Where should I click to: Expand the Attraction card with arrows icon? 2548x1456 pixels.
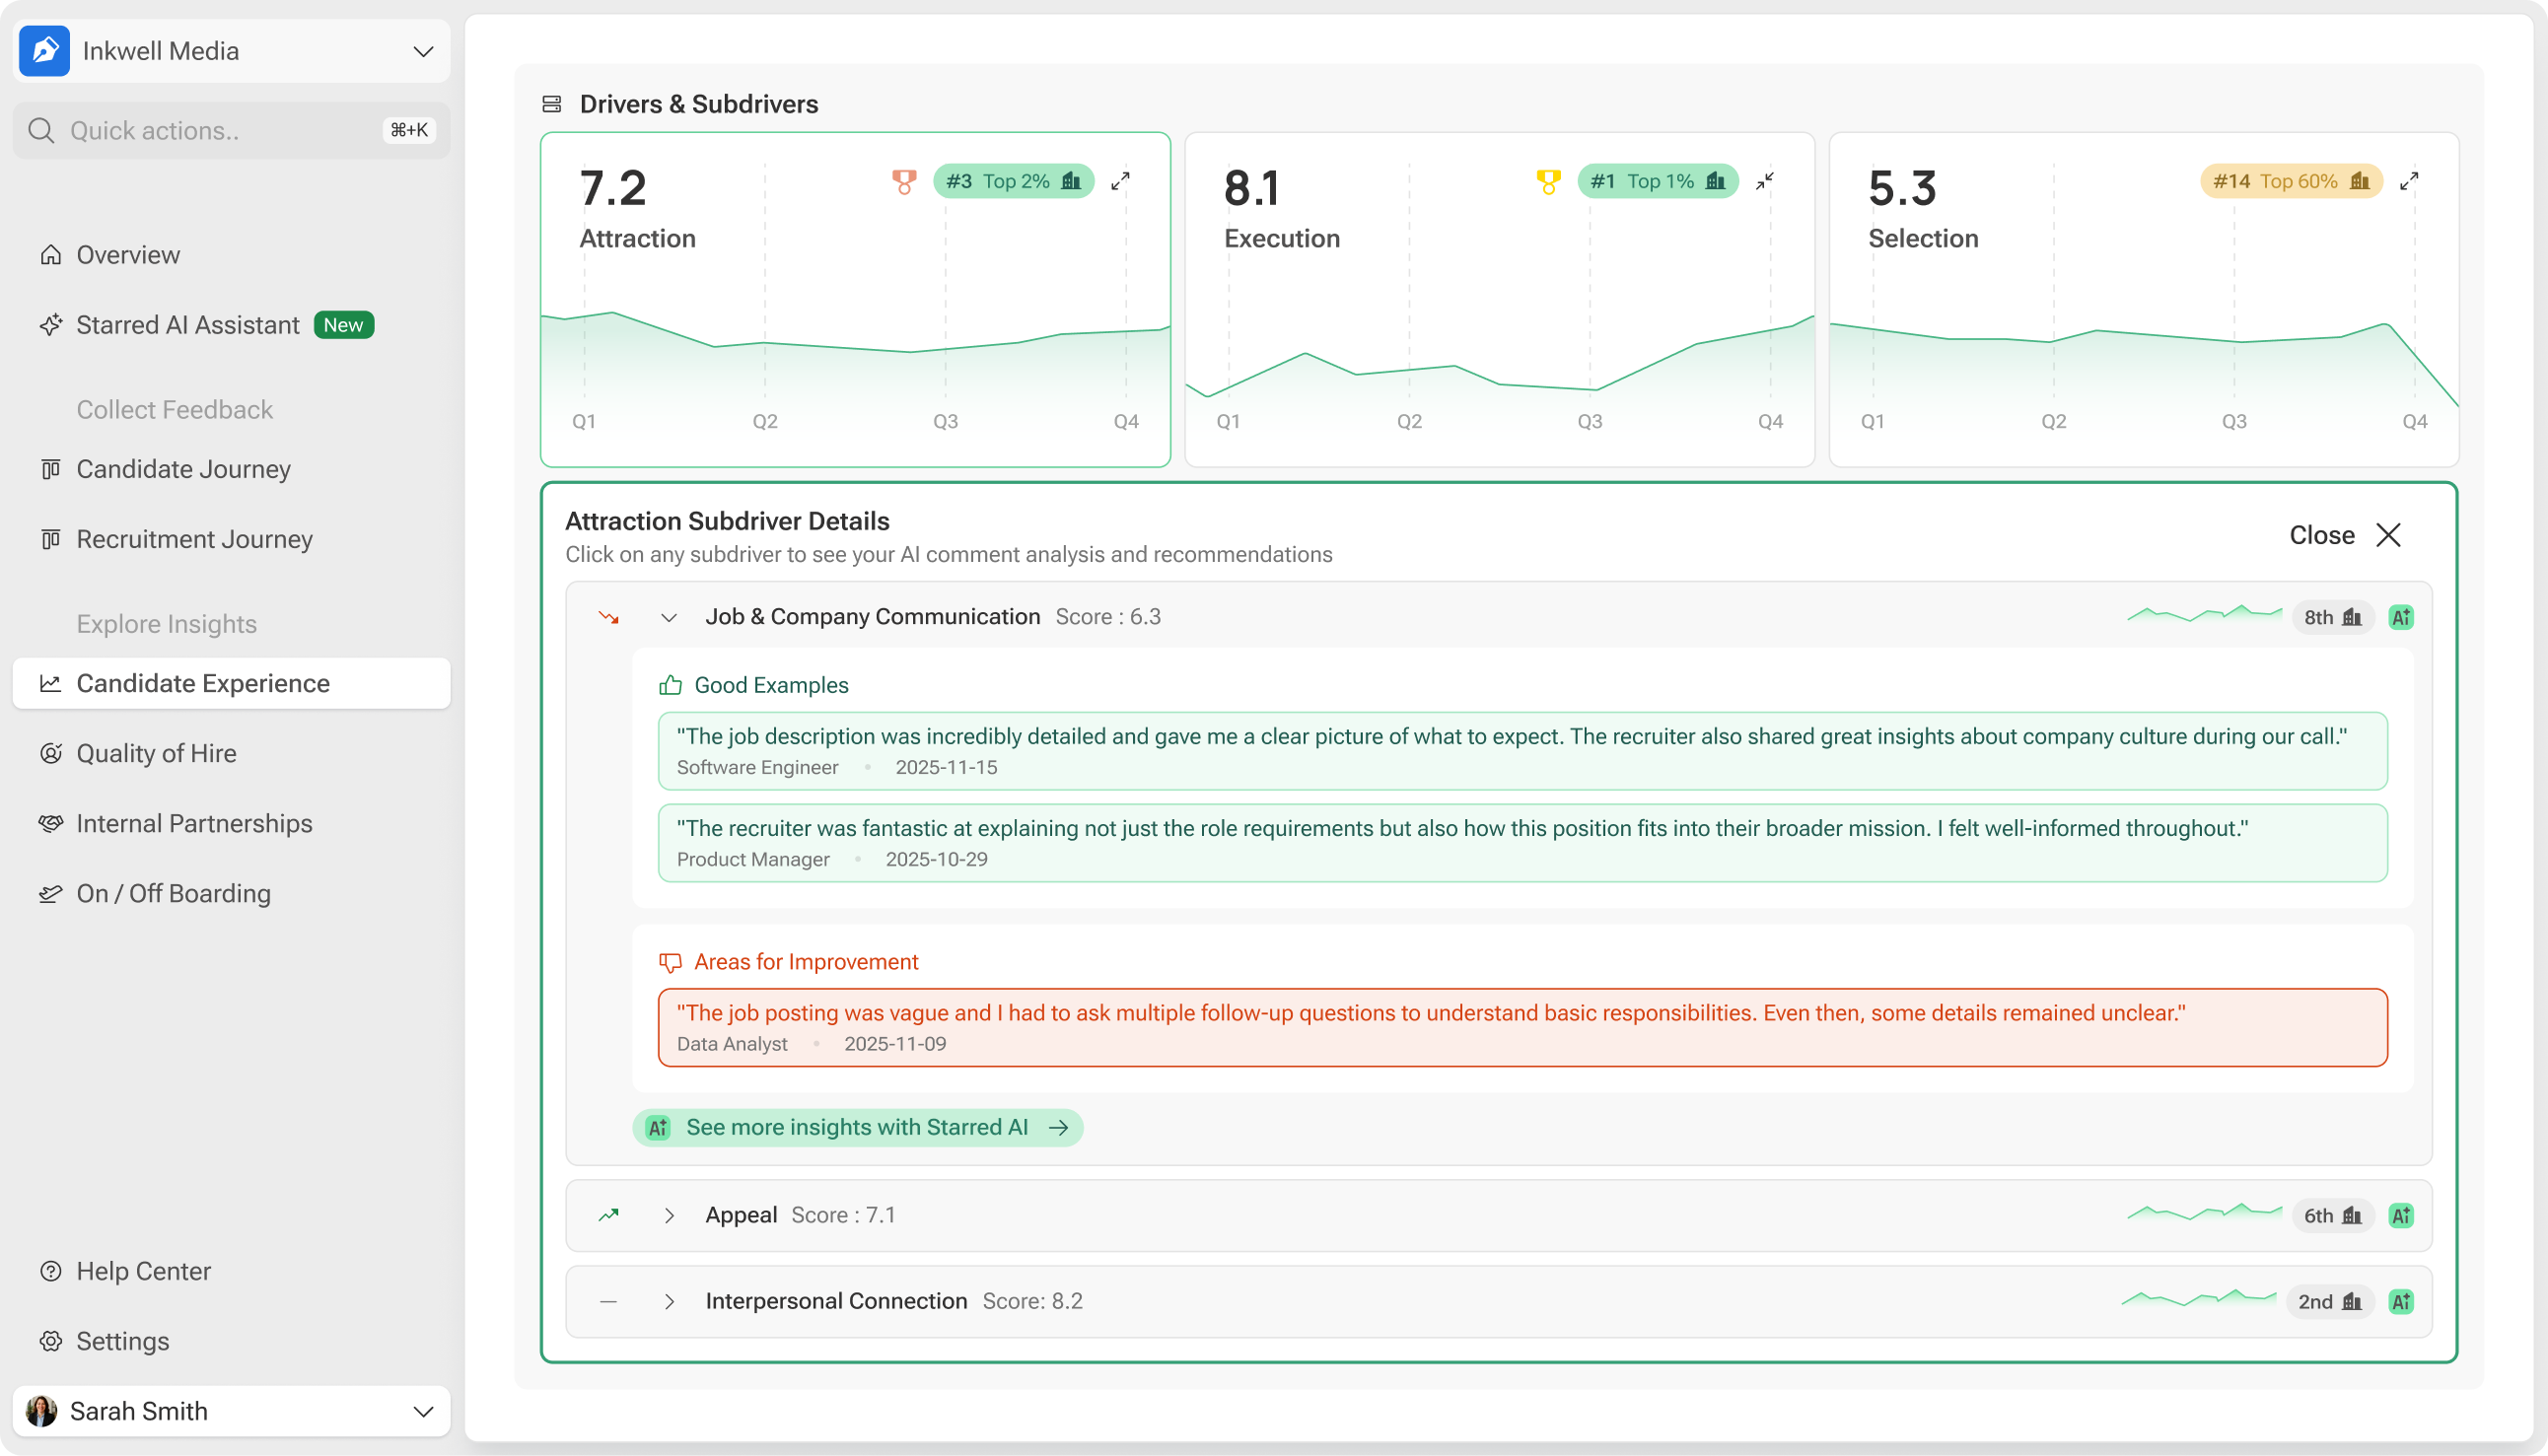1120,181
